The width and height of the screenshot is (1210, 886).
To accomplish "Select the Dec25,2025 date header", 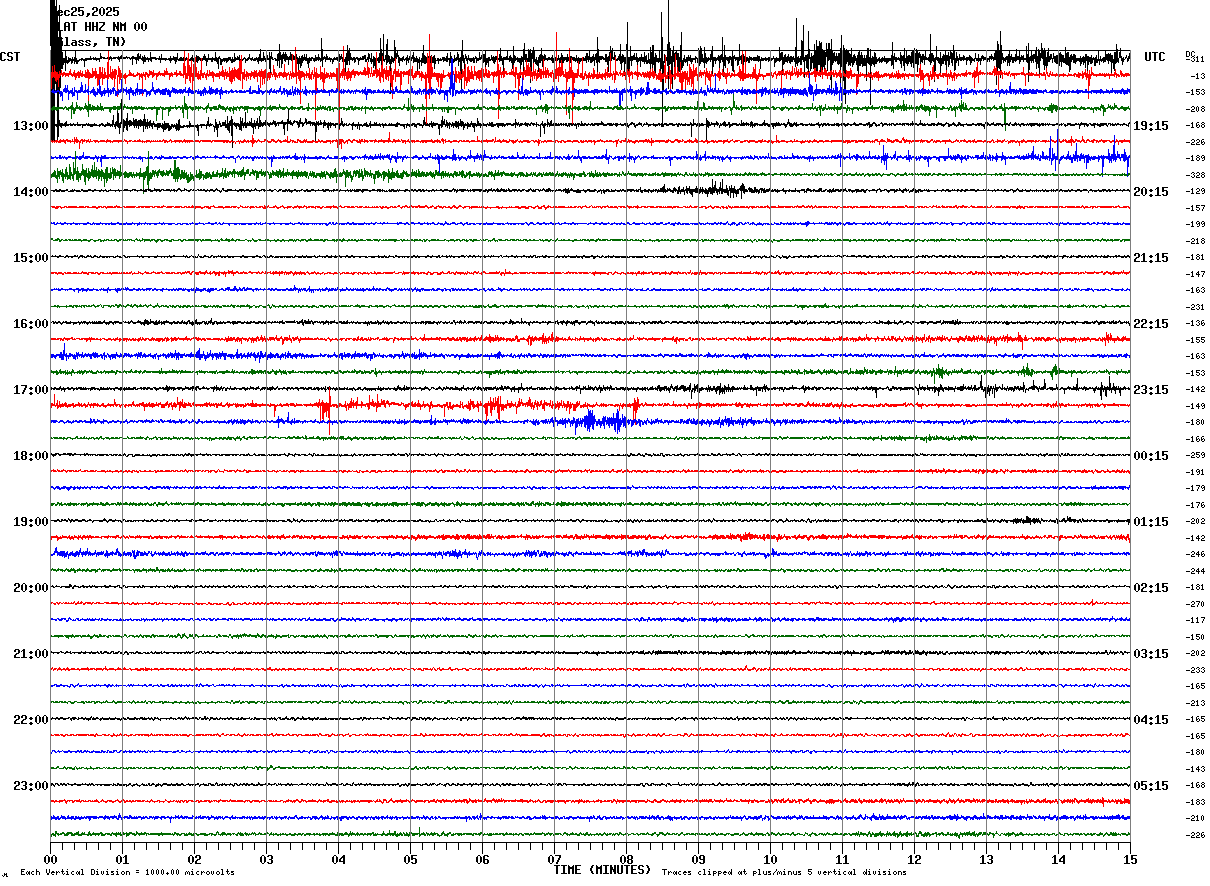I will coord(90,12).
